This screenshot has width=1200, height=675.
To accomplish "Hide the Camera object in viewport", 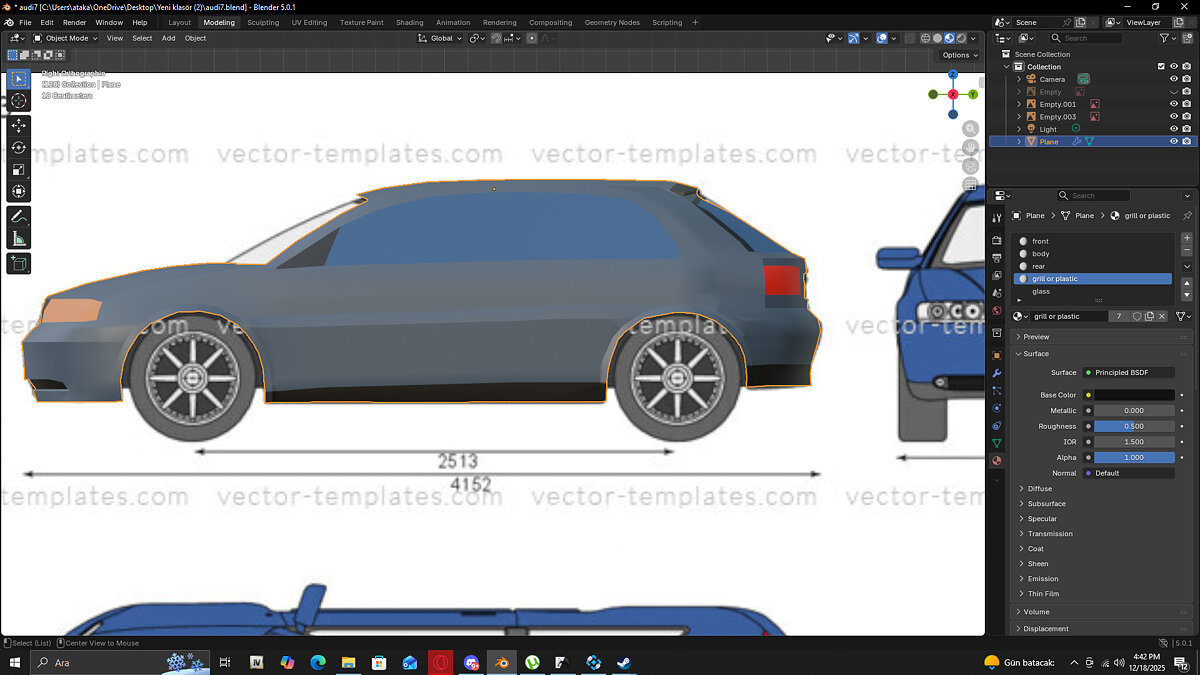I will (x=1174, y=79).
